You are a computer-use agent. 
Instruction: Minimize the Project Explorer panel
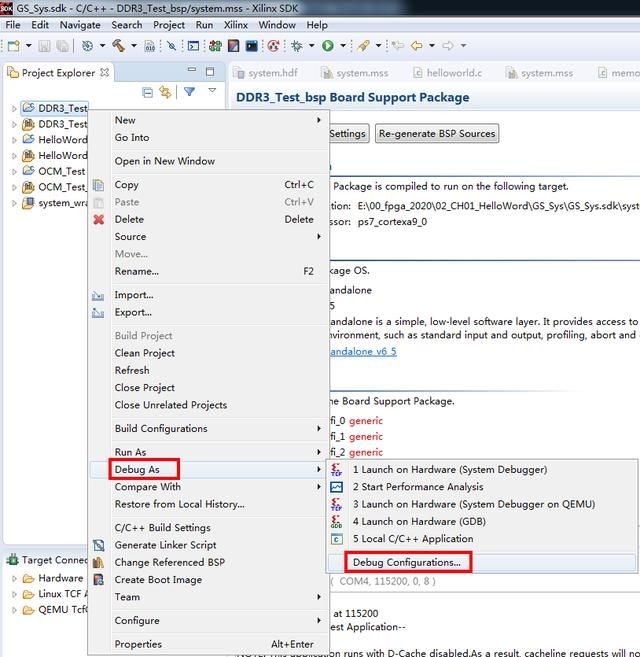click(192, 70)
